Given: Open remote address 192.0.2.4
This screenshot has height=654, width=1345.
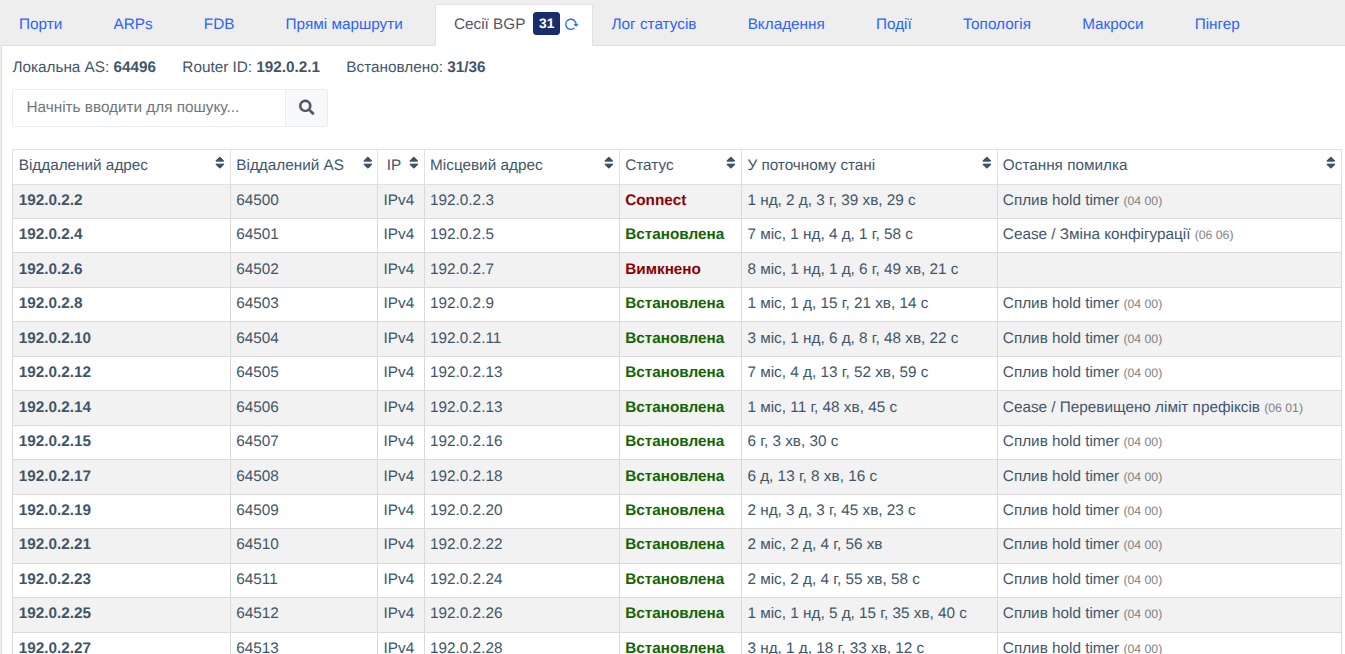Looking at the screenshot, I should 51,234.
